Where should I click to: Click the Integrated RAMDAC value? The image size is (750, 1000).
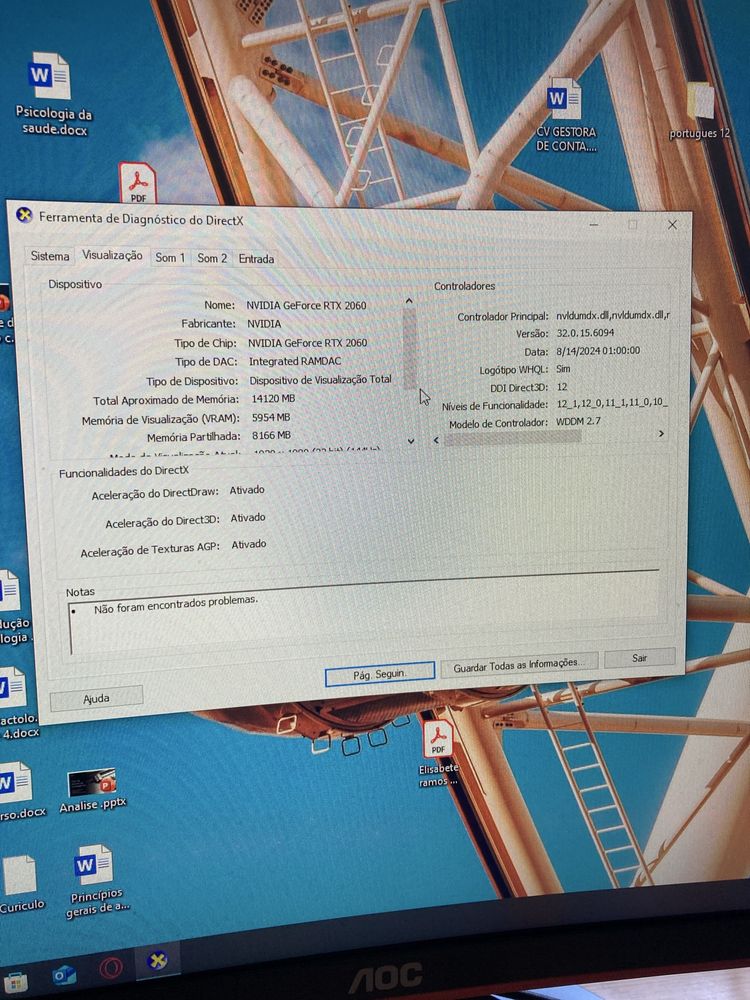tap(295, 361)
